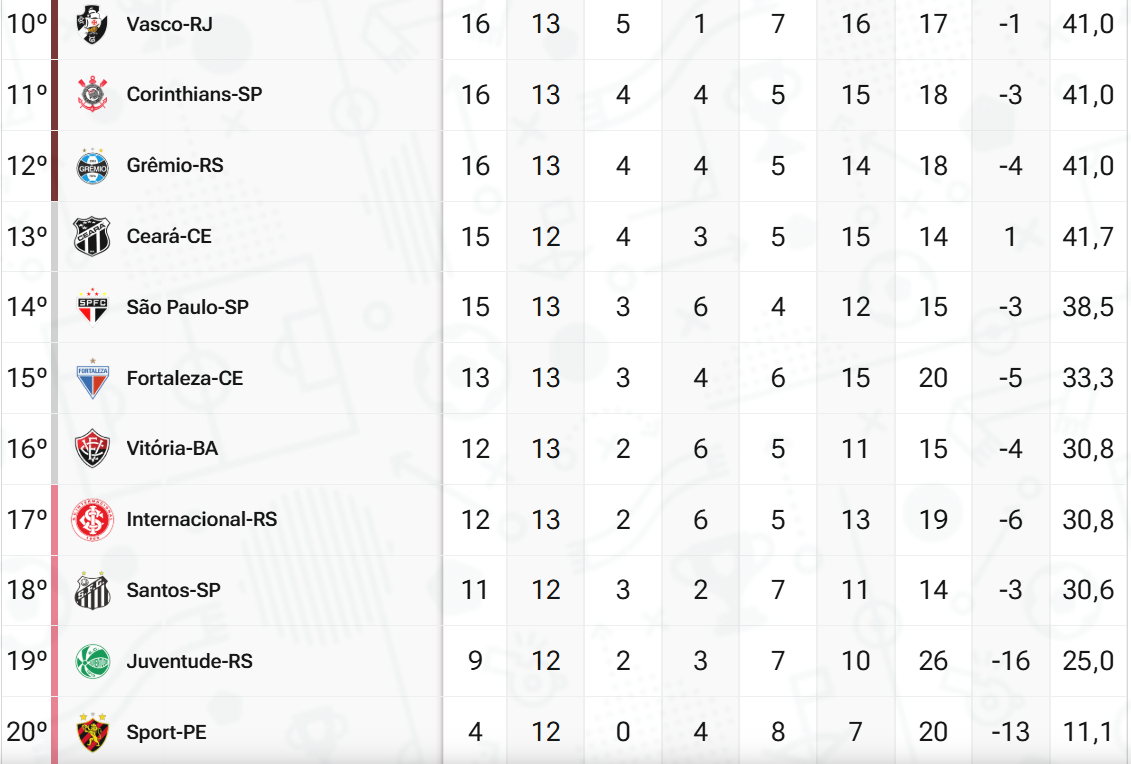The image size is (1131, 764).
Task: Select the São Paulo-SP shield logo
Action: 93,307
